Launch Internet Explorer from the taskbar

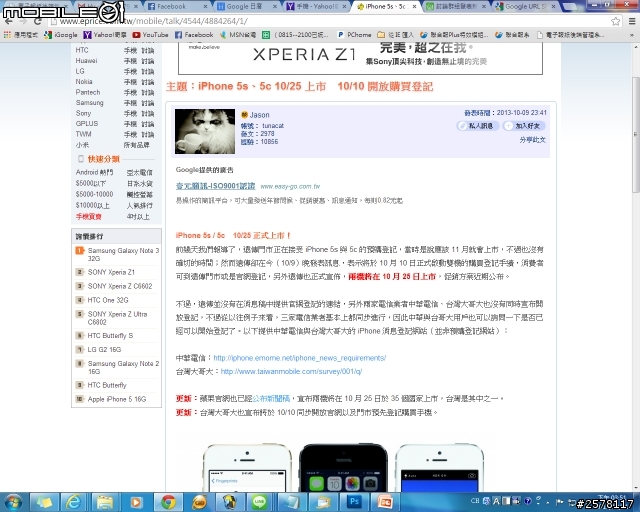coord(73,502)
